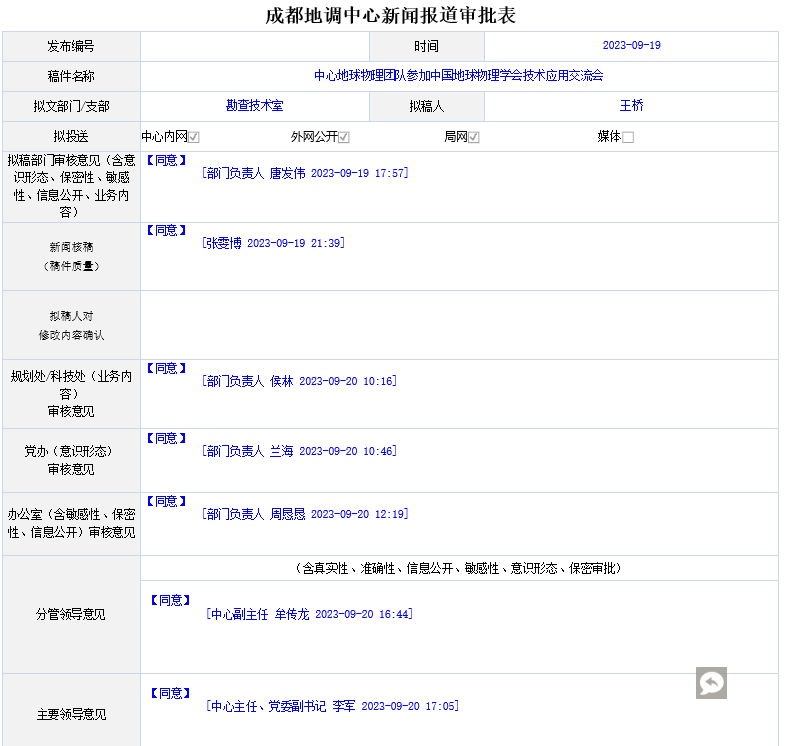
Task: Select the 中心副主任 牟传龙 signature line
Action: click(308, 614)
